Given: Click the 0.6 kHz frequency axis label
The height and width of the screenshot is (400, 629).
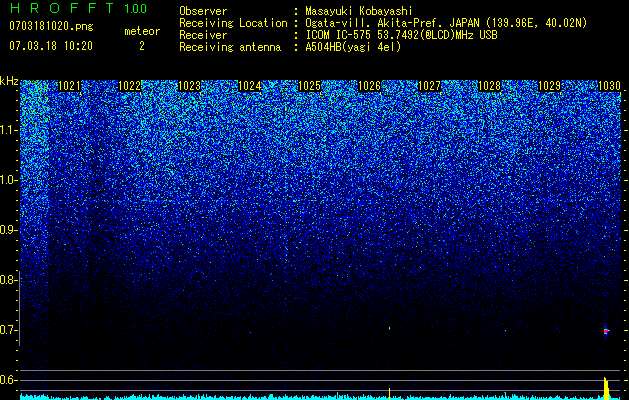Looking at the screenshot, I should (x=8, y=380).
